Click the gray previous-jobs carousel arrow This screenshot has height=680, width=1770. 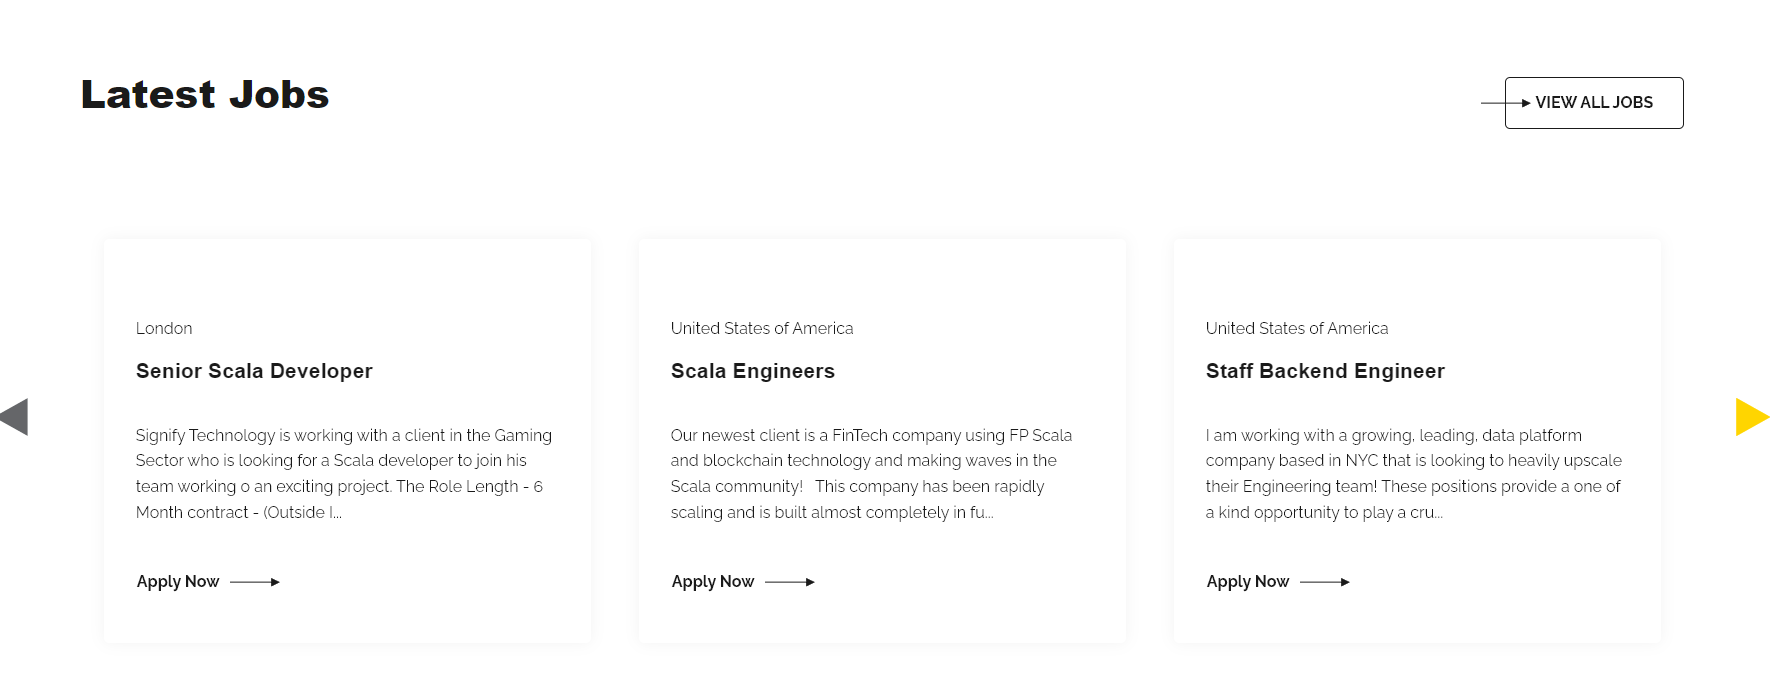pos(15,417)
